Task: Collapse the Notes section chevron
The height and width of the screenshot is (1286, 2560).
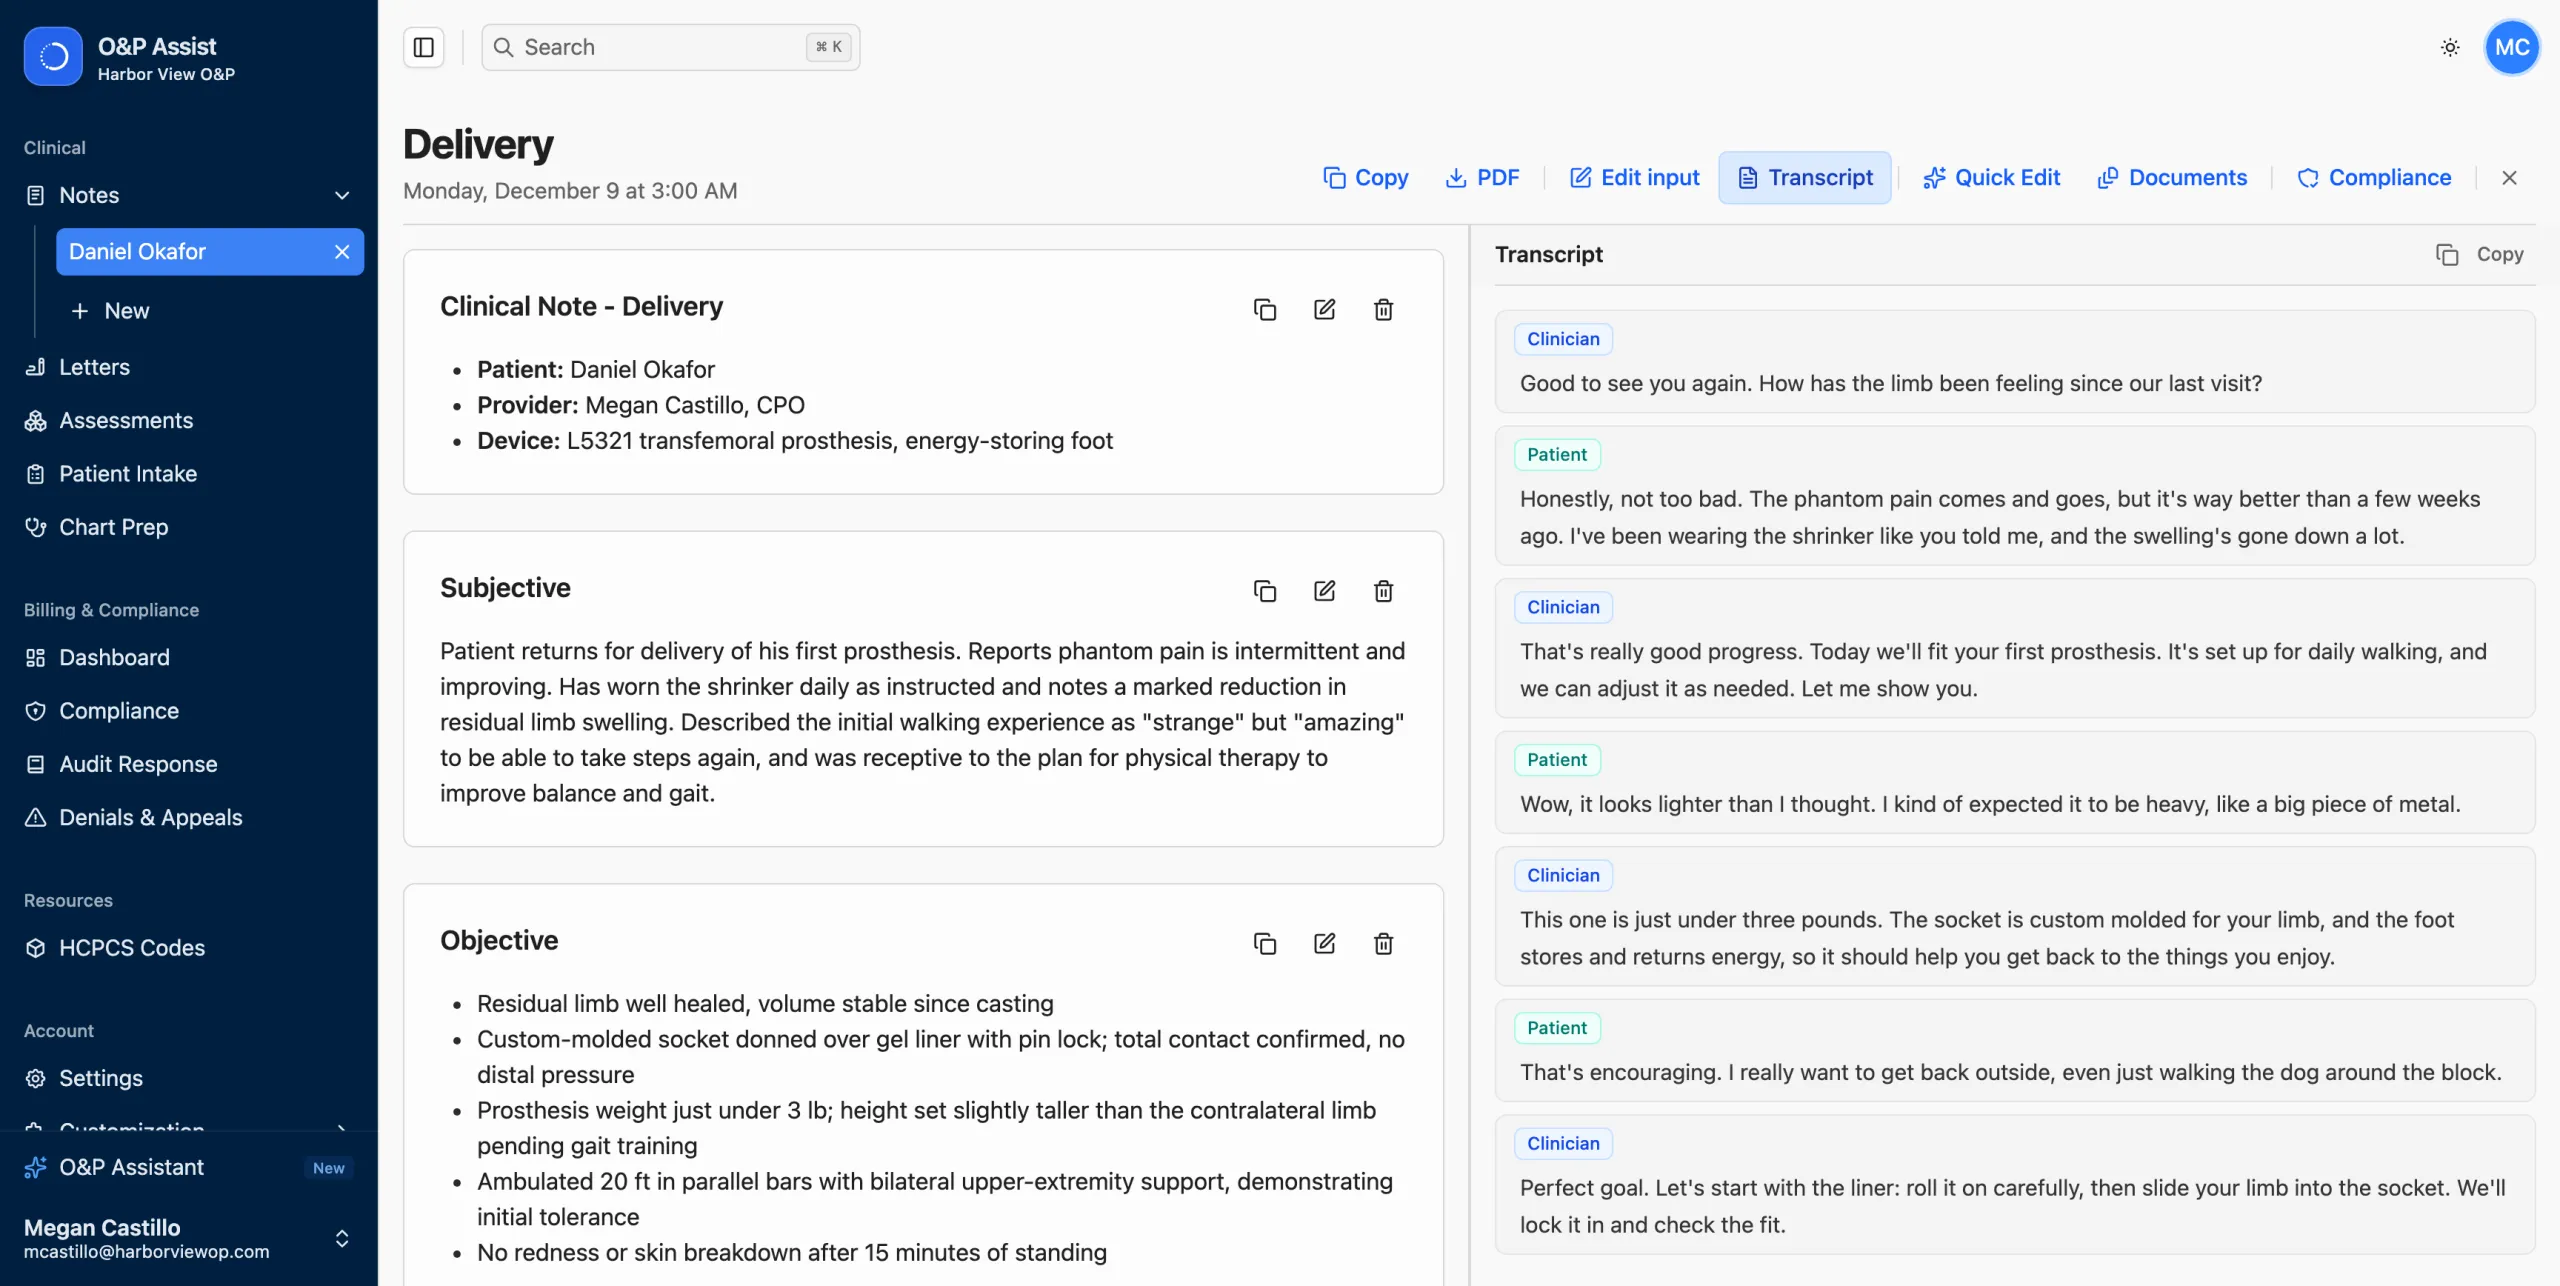Action: coord(342,195)
